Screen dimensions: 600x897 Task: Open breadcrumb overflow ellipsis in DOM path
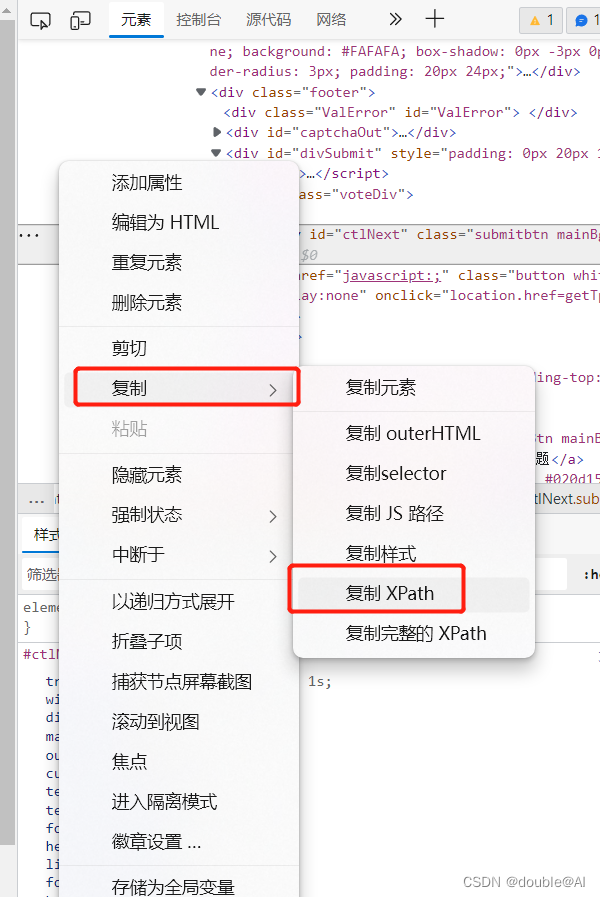[37, 501]
